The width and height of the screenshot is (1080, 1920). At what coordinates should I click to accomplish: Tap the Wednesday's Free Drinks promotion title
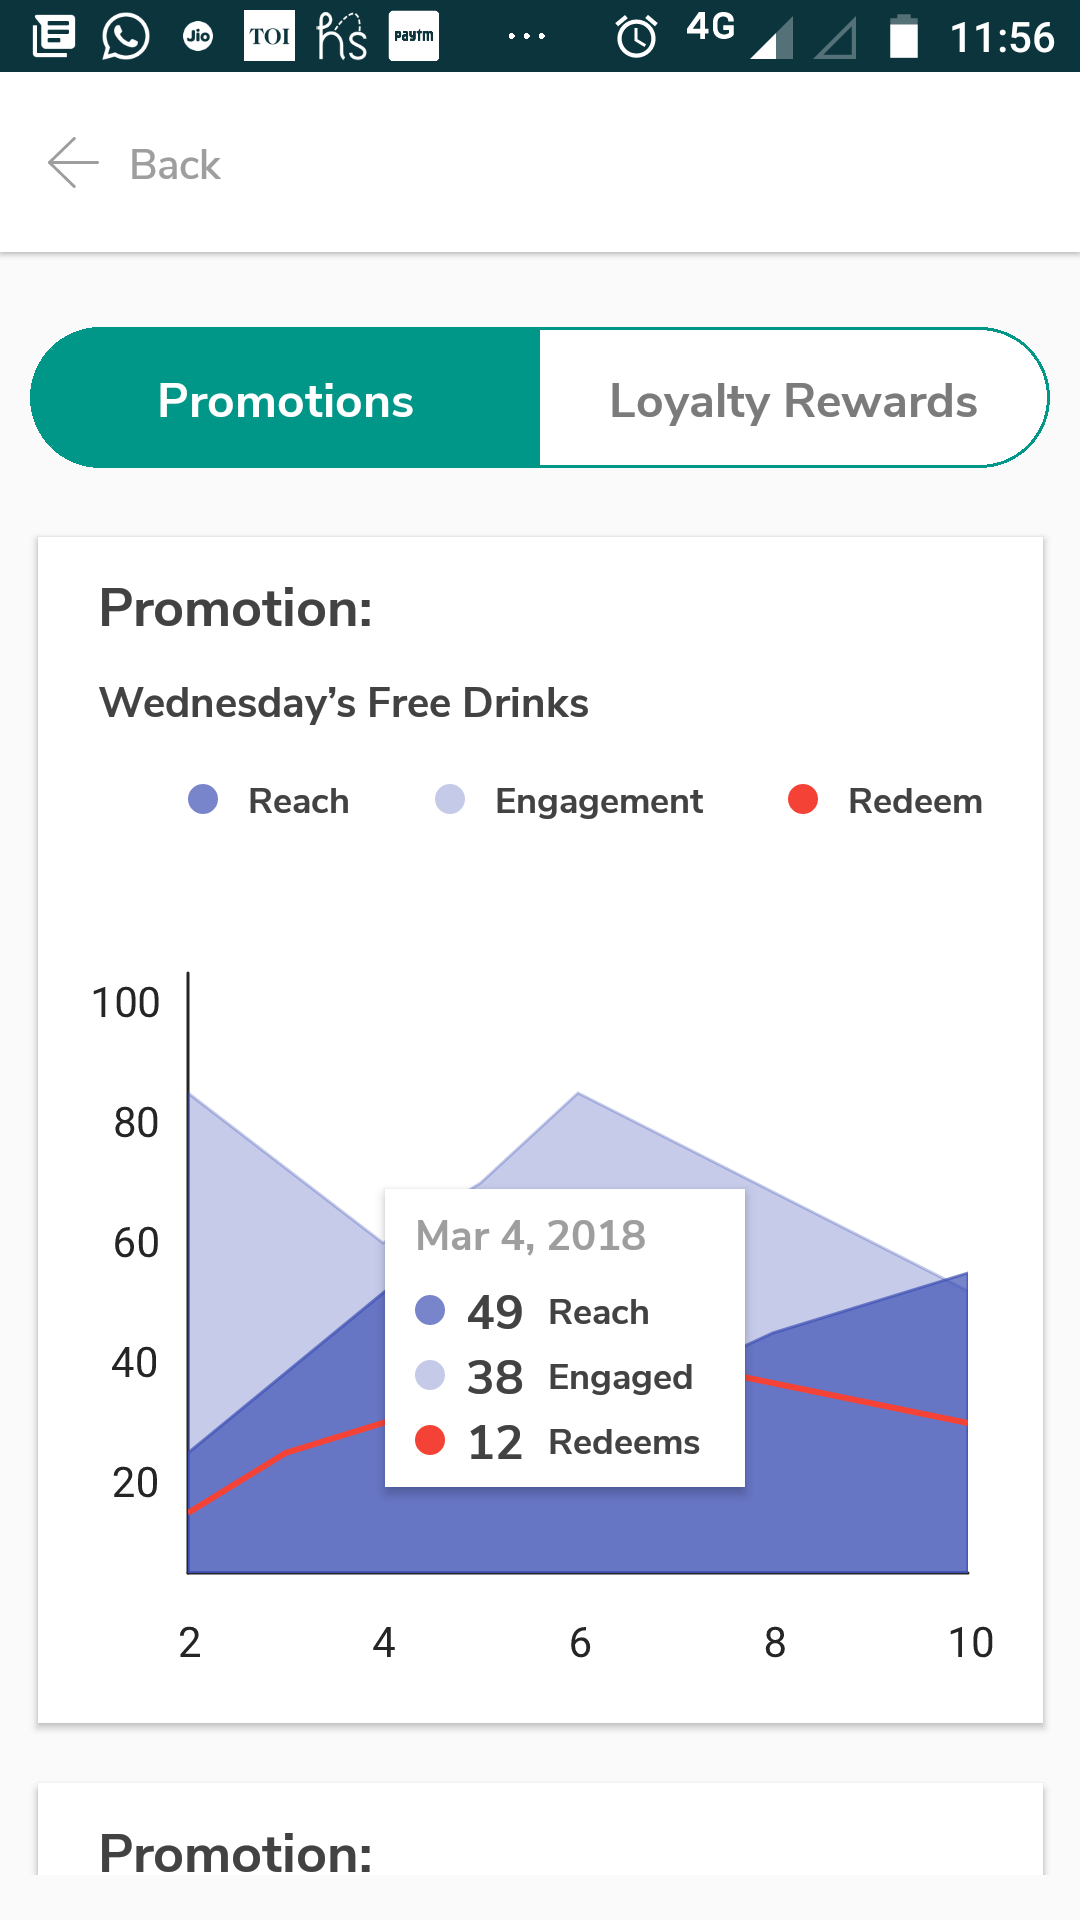tap(344, 703)
